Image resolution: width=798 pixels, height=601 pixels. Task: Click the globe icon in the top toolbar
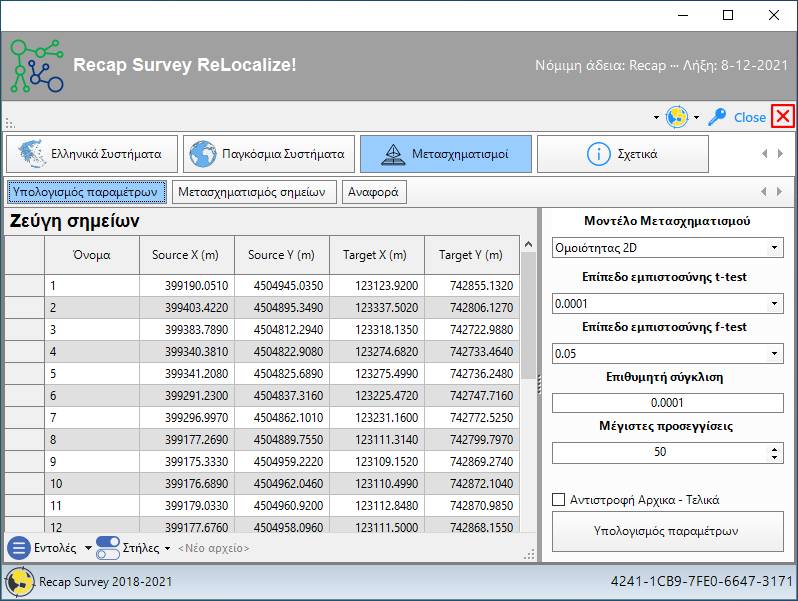677,117
